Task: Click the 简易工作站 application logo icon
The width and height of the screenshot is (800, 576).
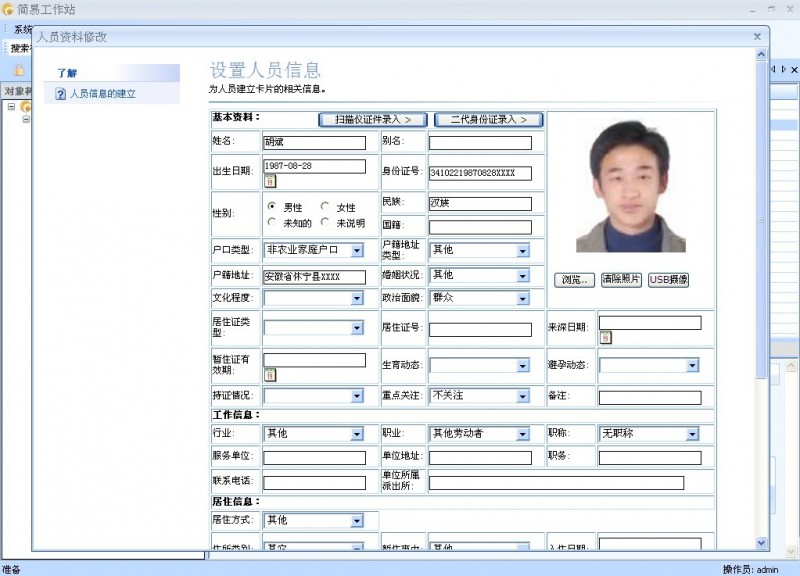Action: [x=7, y=9]
